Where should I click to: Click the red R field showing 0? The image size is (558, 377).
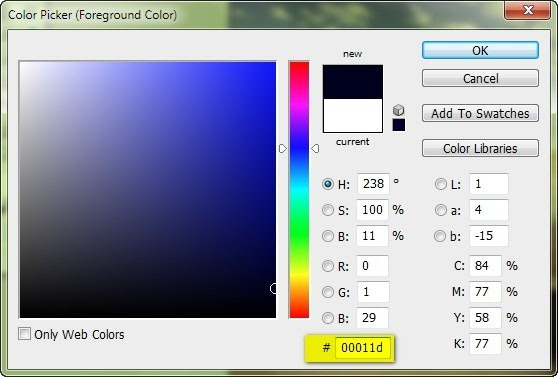(x=372, y=266)
